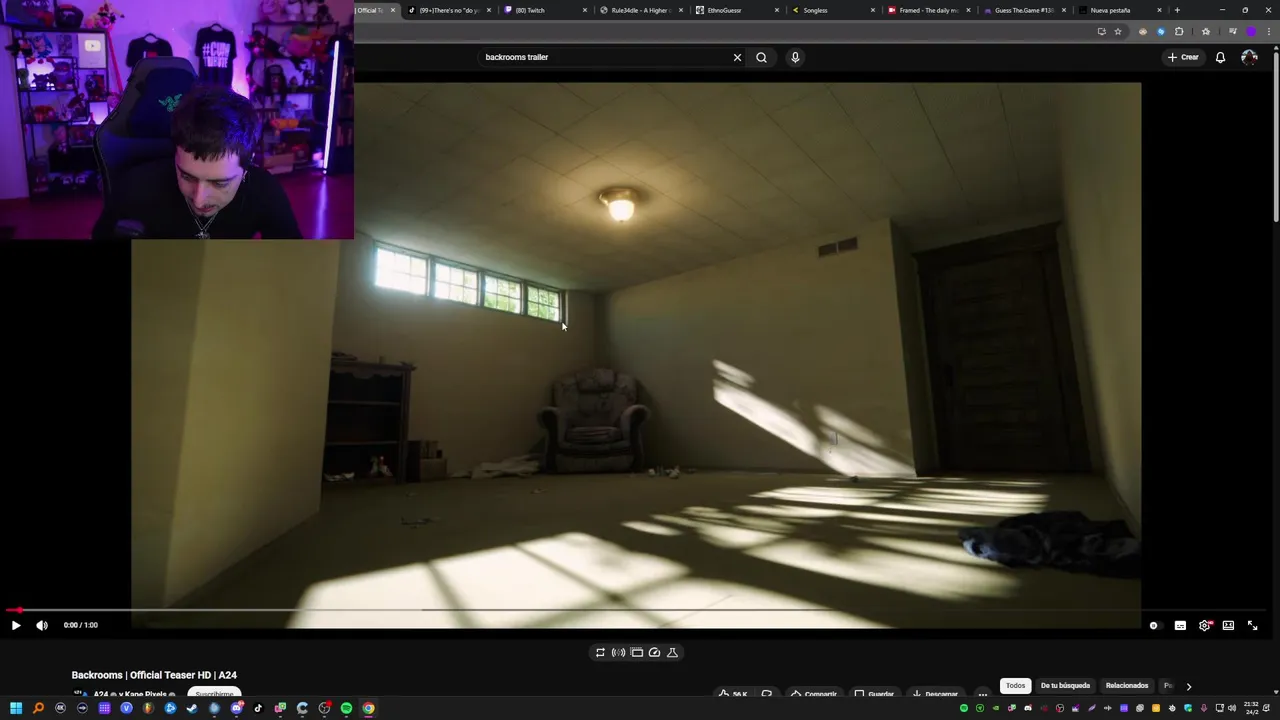Show more filter chips arrow

1188,686
